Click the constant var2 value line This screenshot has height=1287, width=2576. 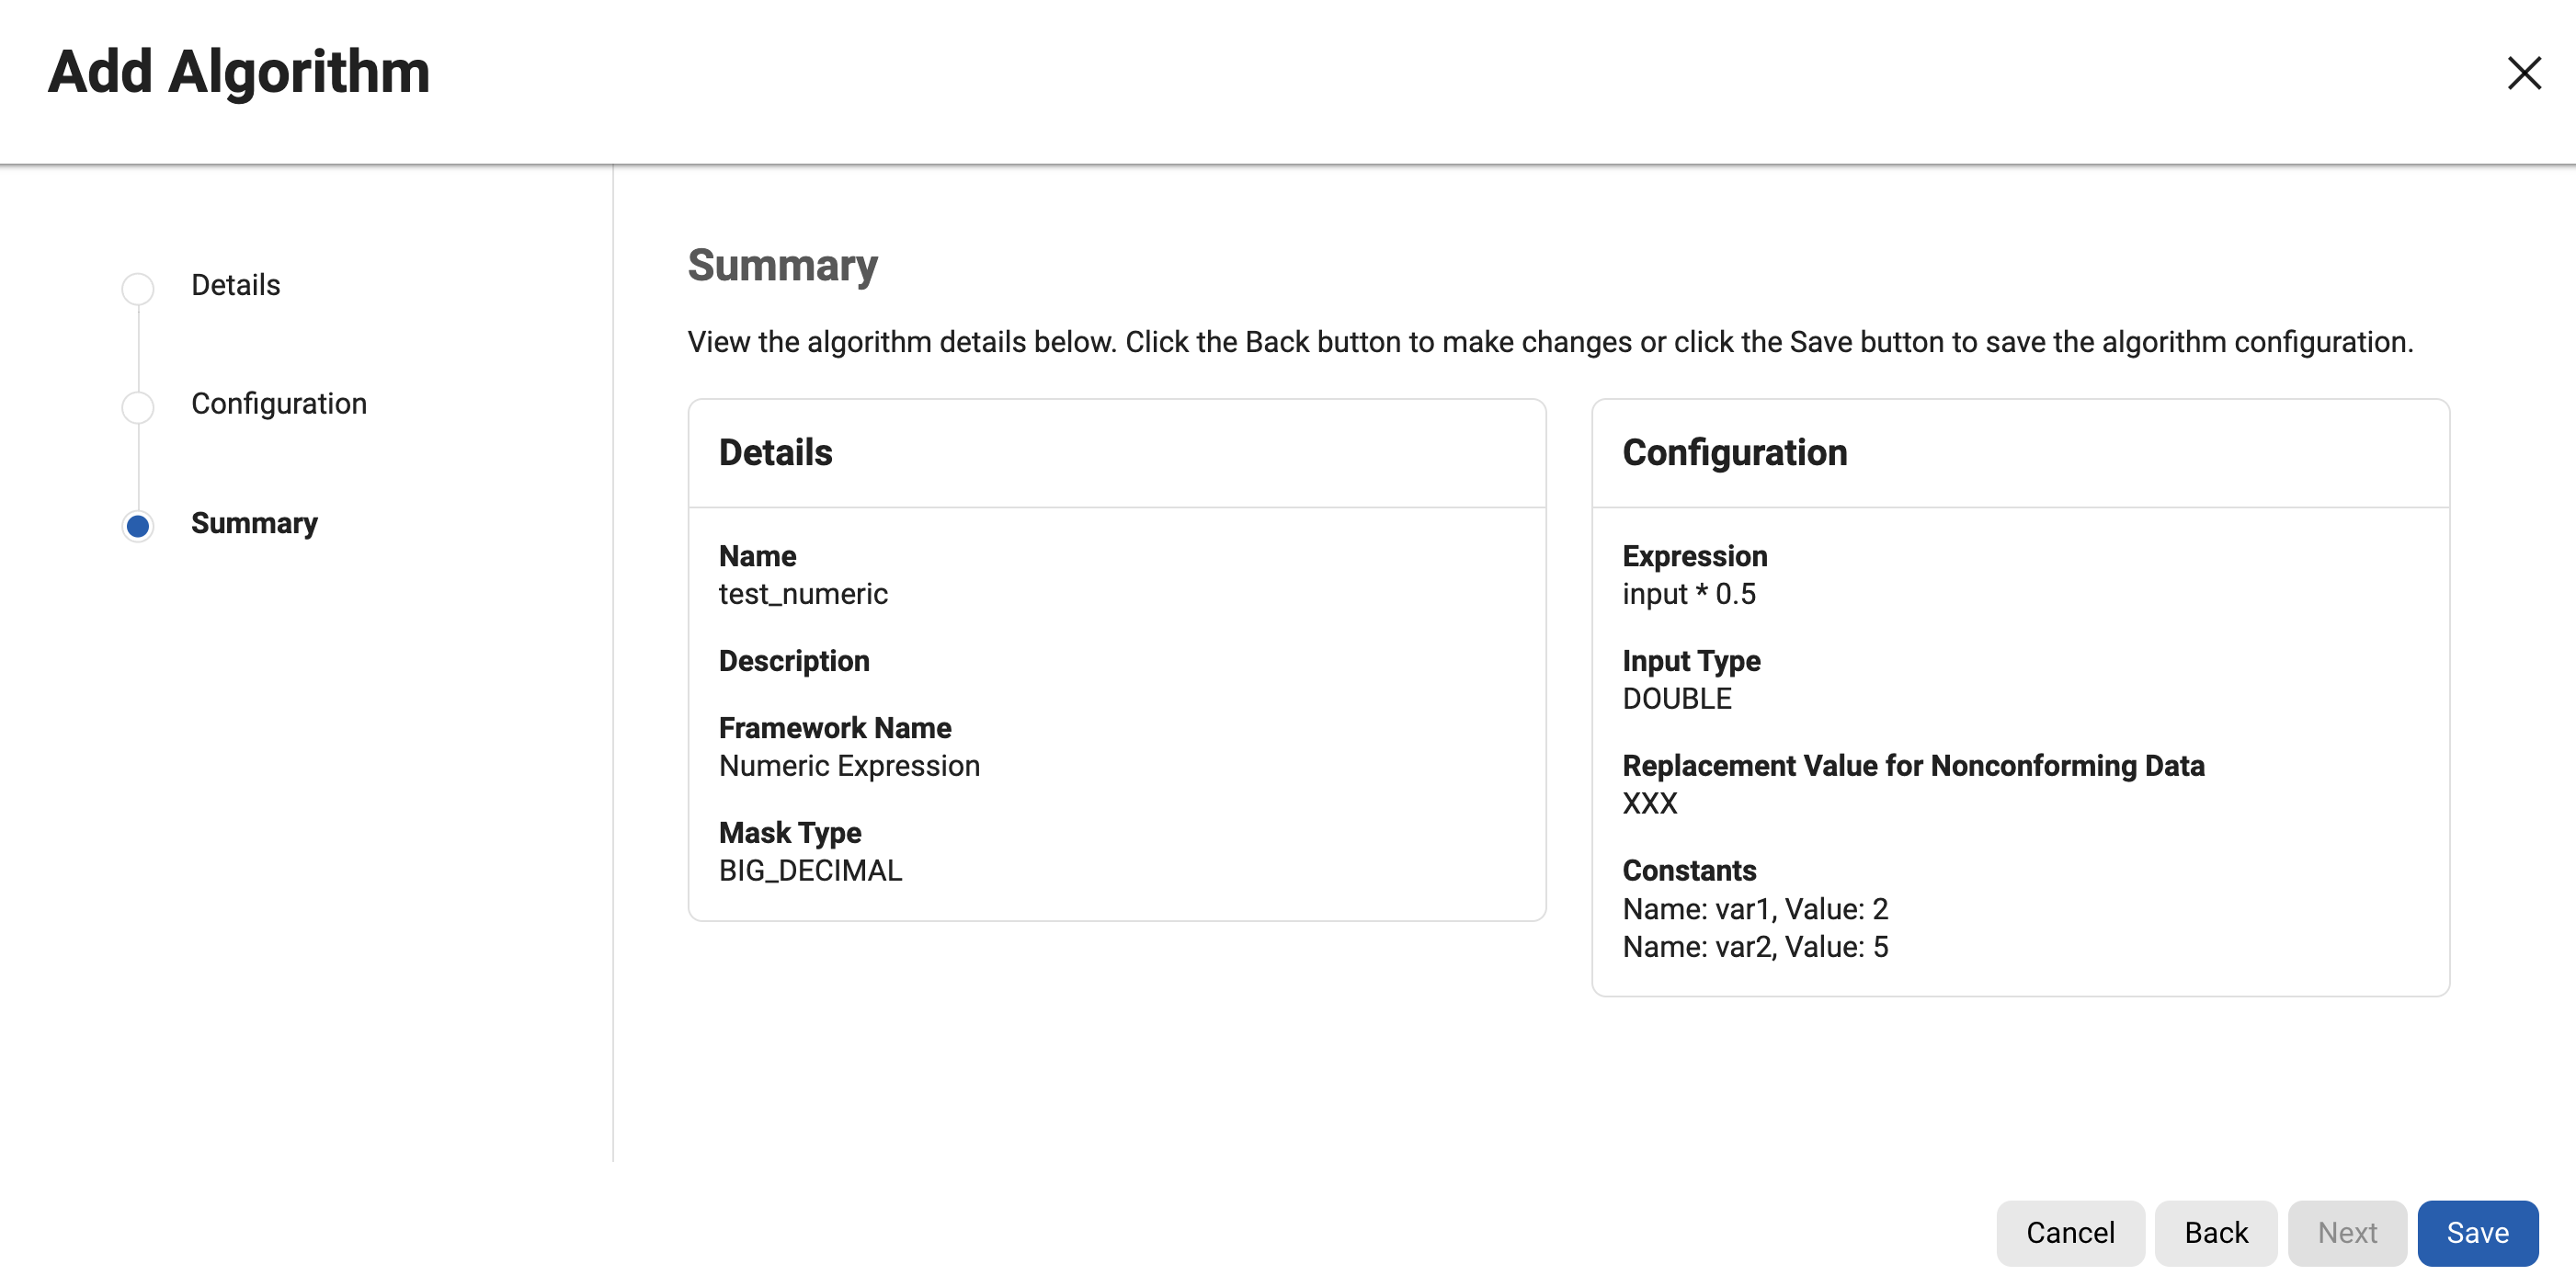coord(1755,947)
